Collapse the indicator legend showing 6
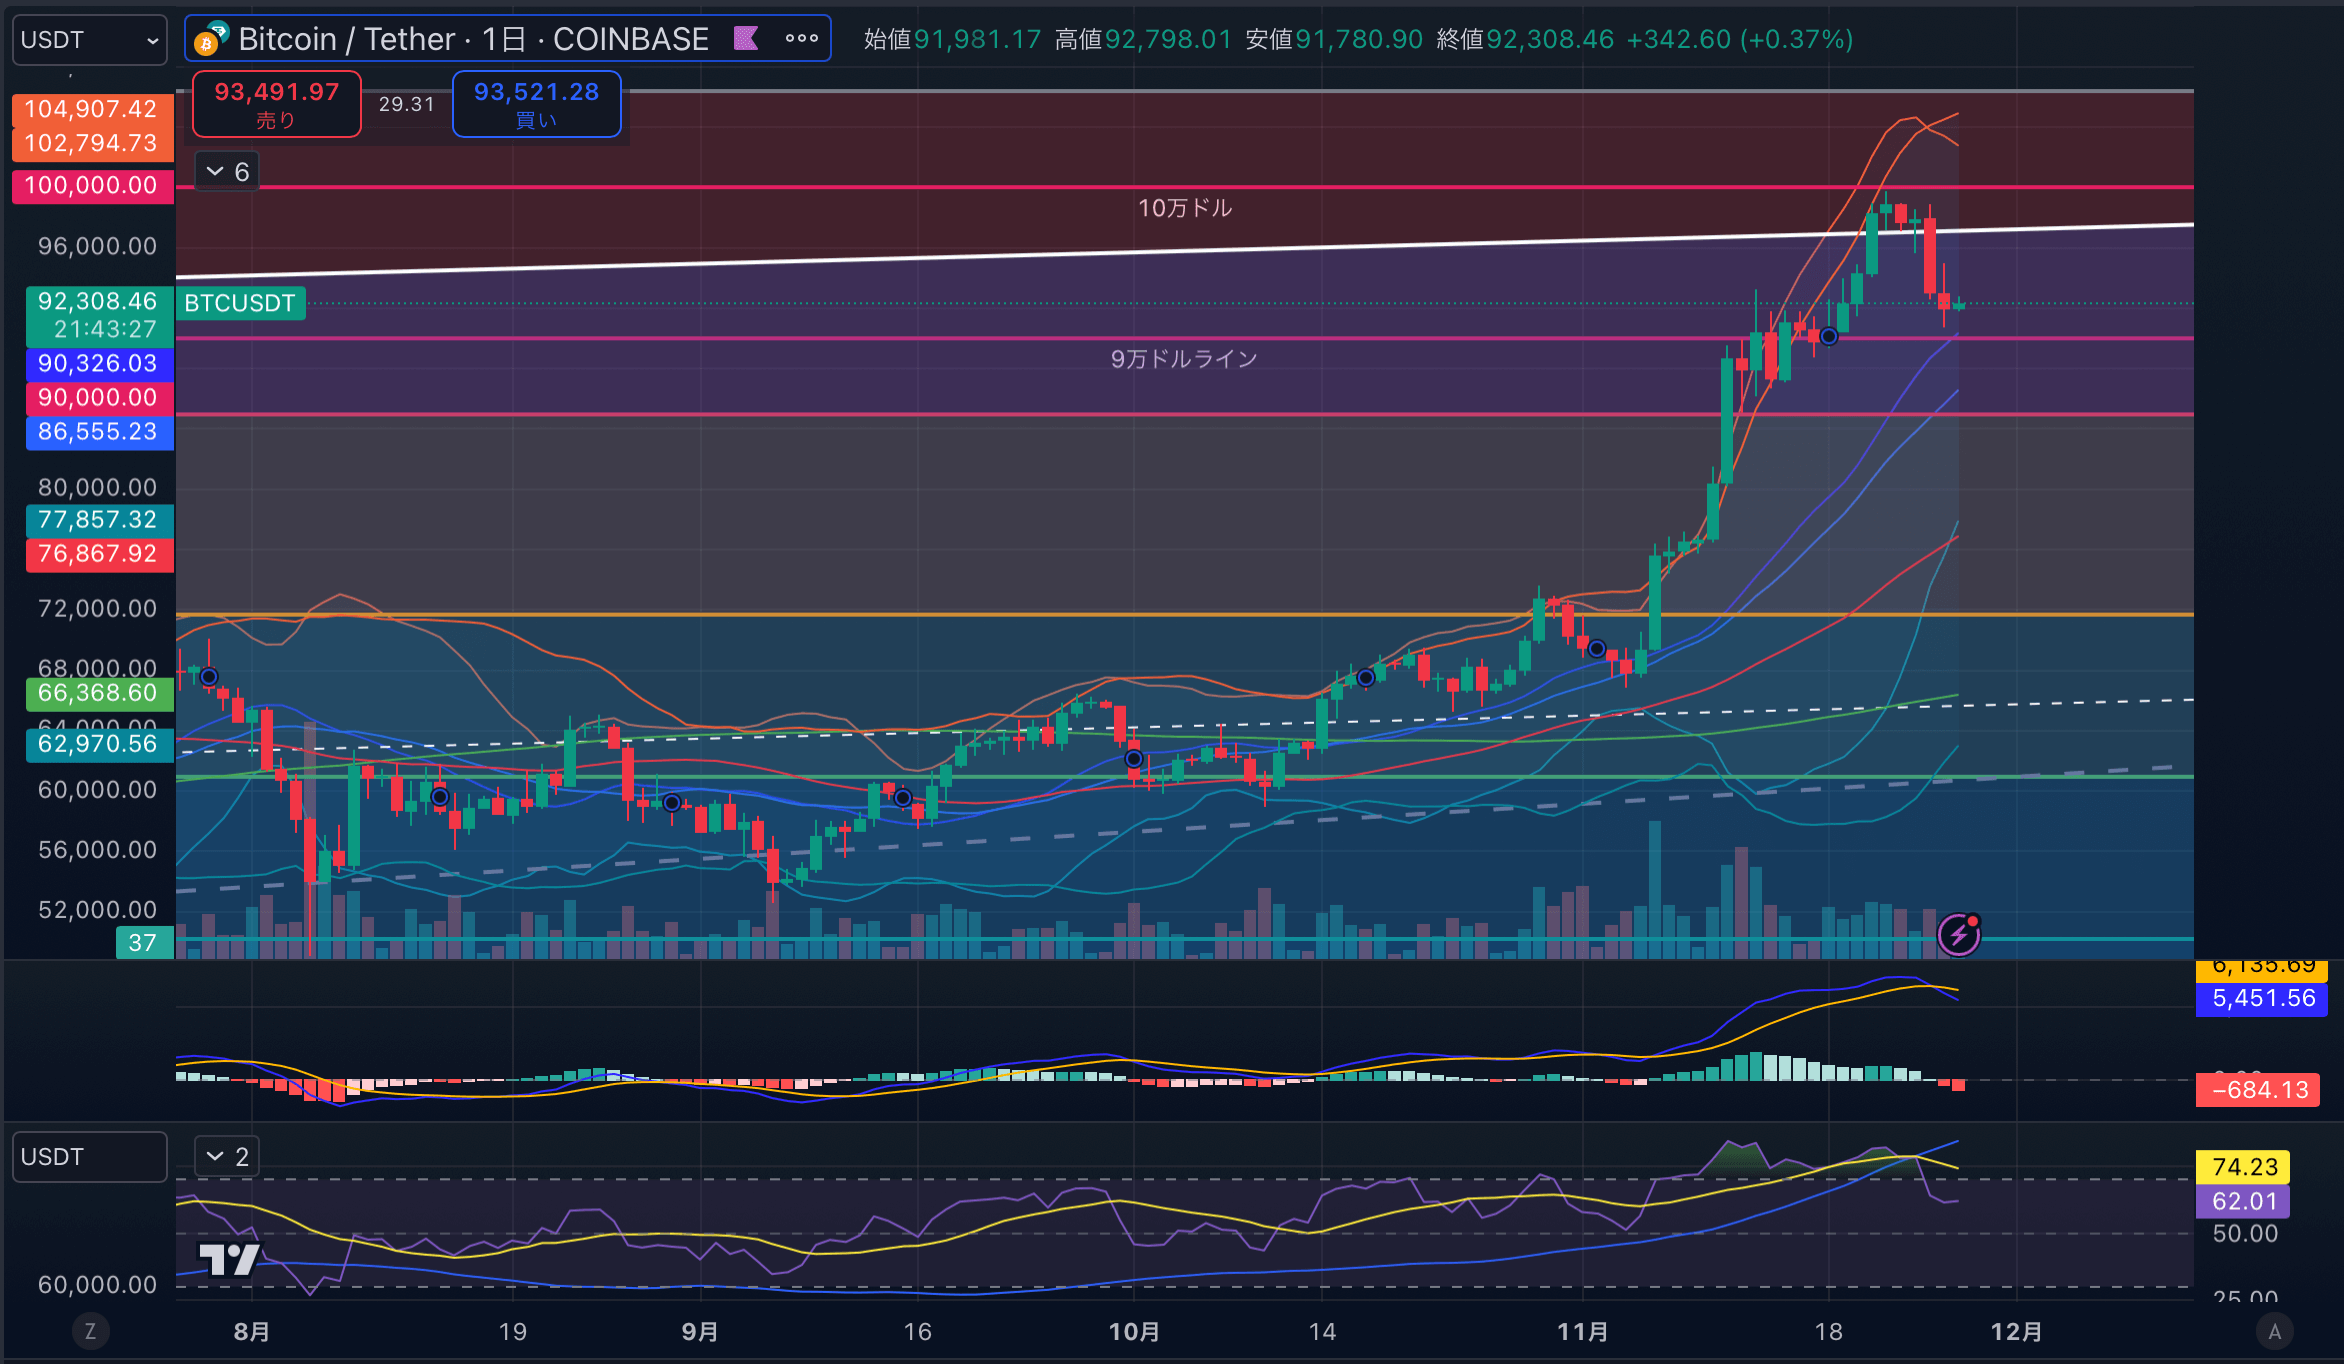This screenshot has height=1364, width=2344. click(227, 172)
